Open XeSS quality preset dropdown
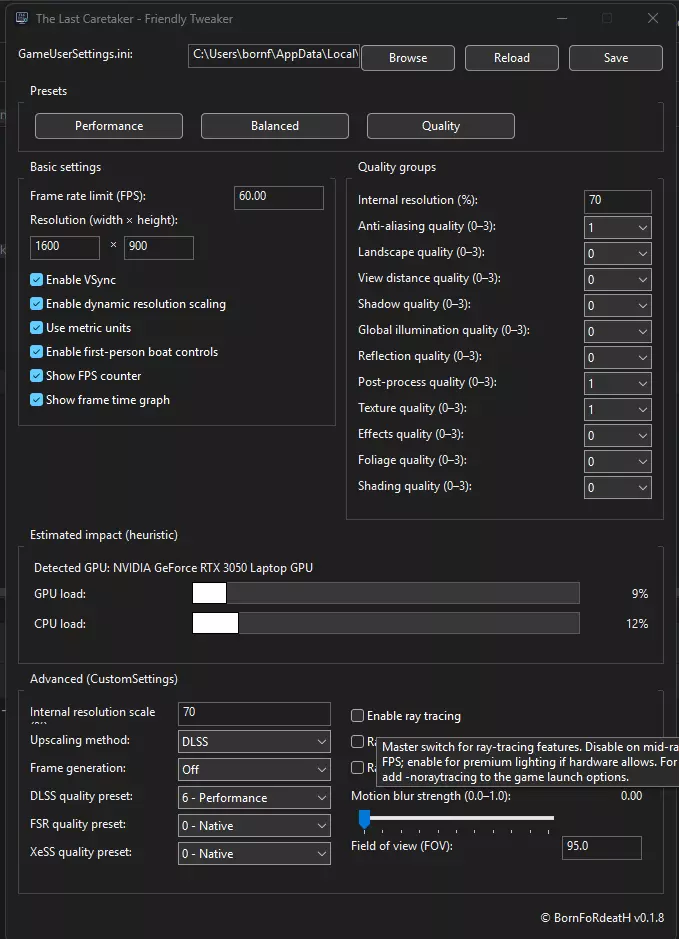Image resolution: width=679 pixels, height=939 pixels. (x=254, y=853)
